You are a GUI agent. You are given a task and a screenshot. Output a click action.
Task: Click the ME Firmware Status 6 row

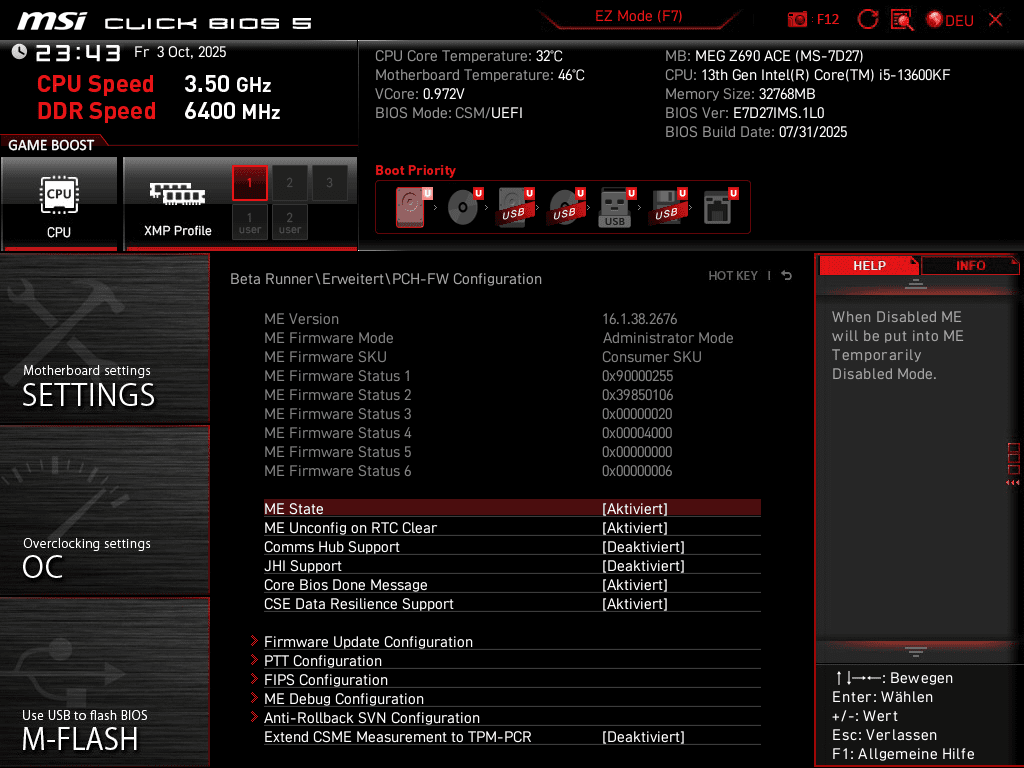tap(512, 470)
